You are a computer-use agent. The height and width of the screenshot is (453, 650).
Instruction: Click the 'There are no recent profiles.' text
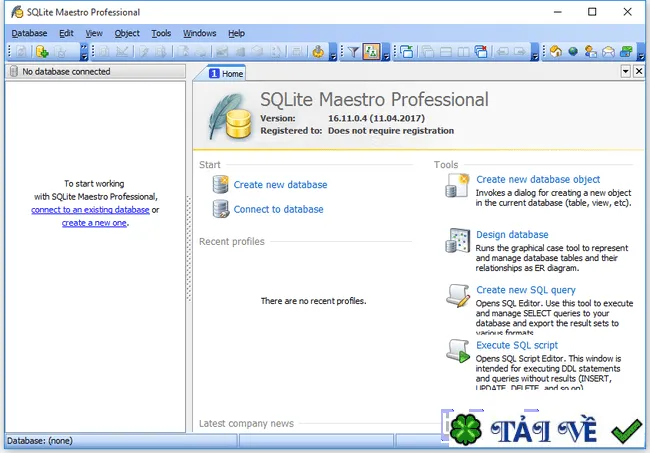[x=313, y=301]
